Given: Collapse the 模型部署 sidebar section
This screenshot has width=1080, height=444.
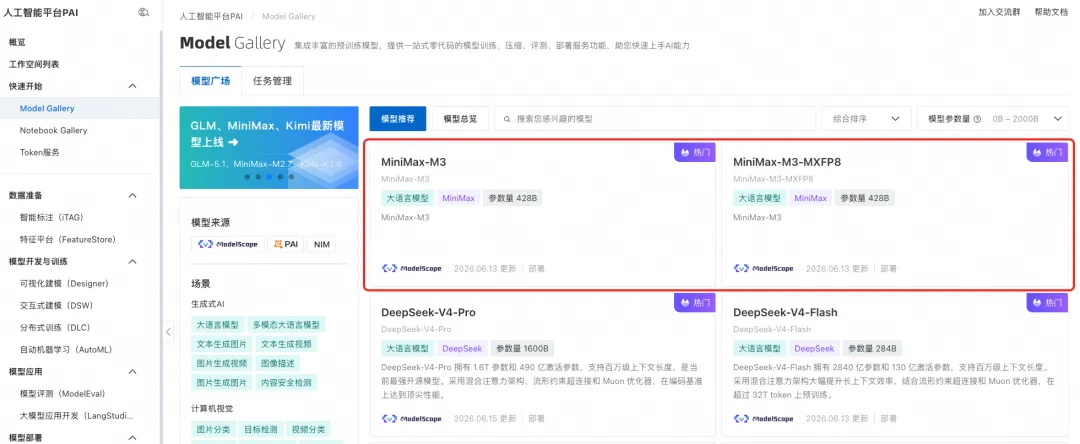Looking at the screenshot, I should click(133, 438).
